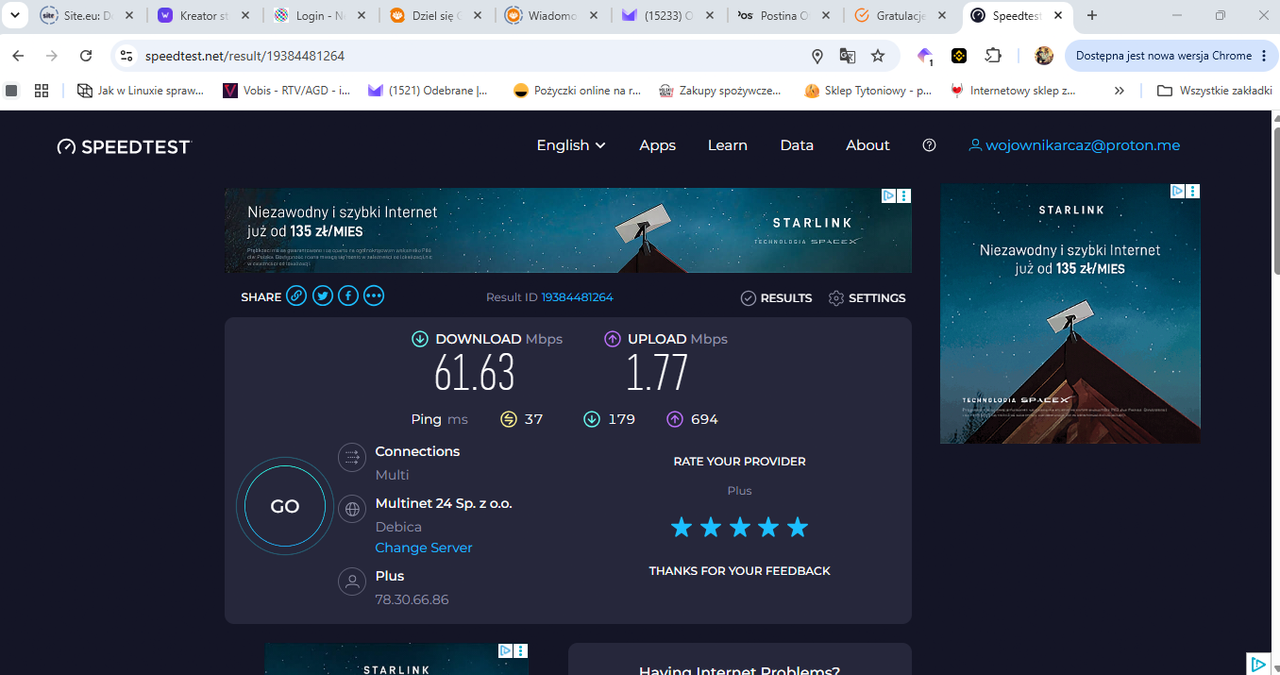Click the SPEEDTEST logo
This screenshot has height=675, width=1280.
(124, 147)
